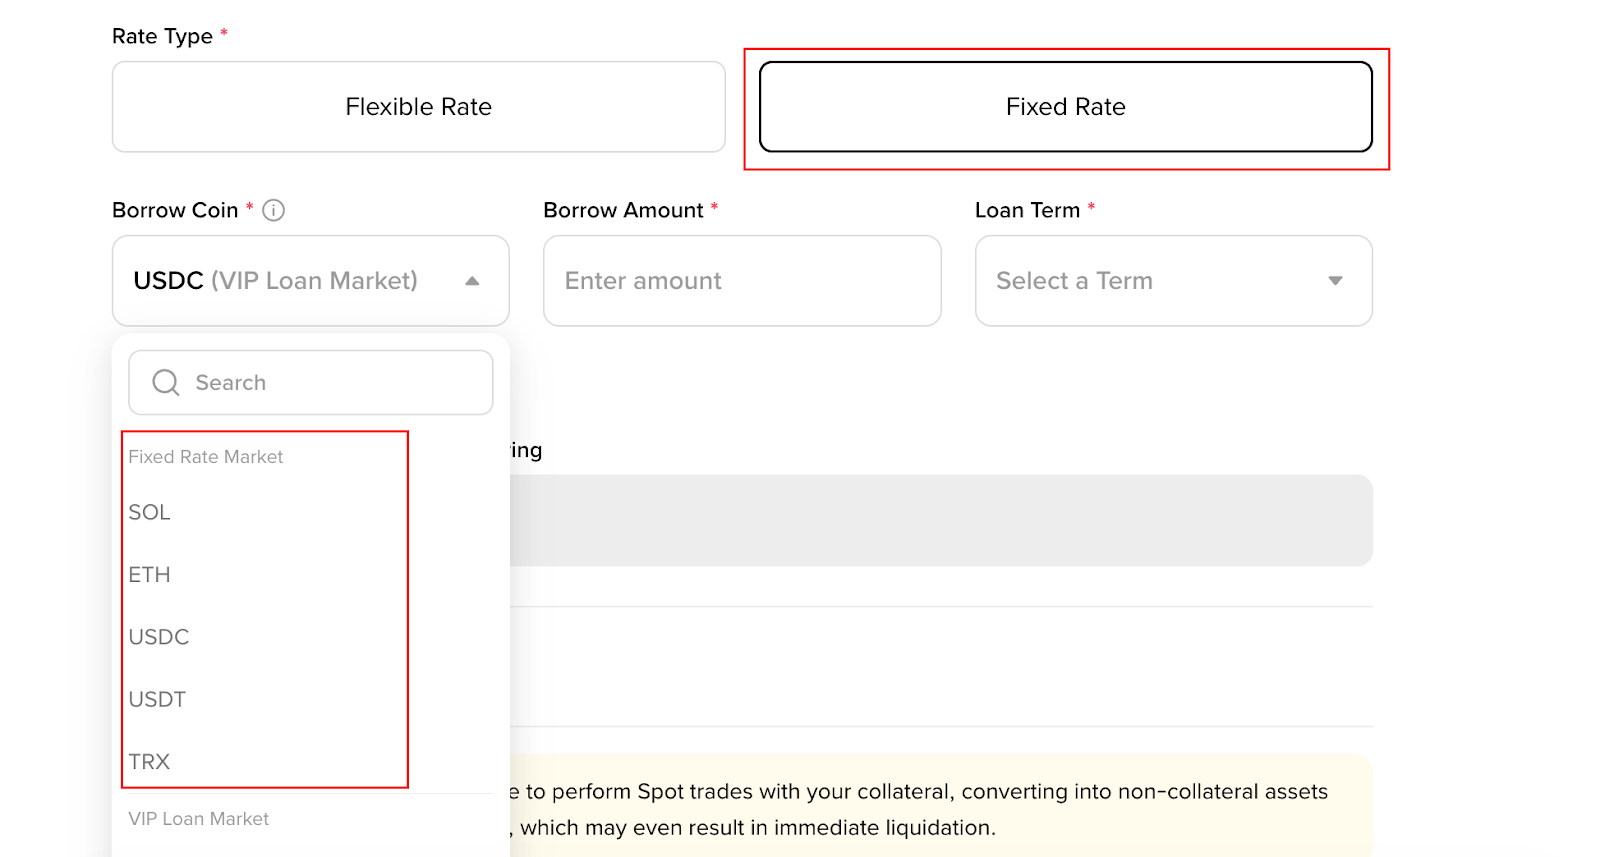The width and height of the screenshot is (1600, 857).
Task: Click the VIP Loan Market section header
Action: [x=199, y=819]
